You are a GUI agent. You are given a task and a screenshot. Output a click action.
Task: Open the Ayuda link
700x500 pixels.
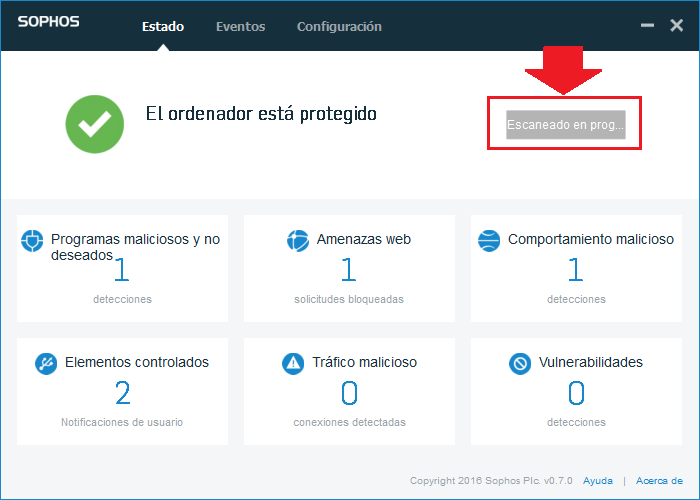(598, 480)
